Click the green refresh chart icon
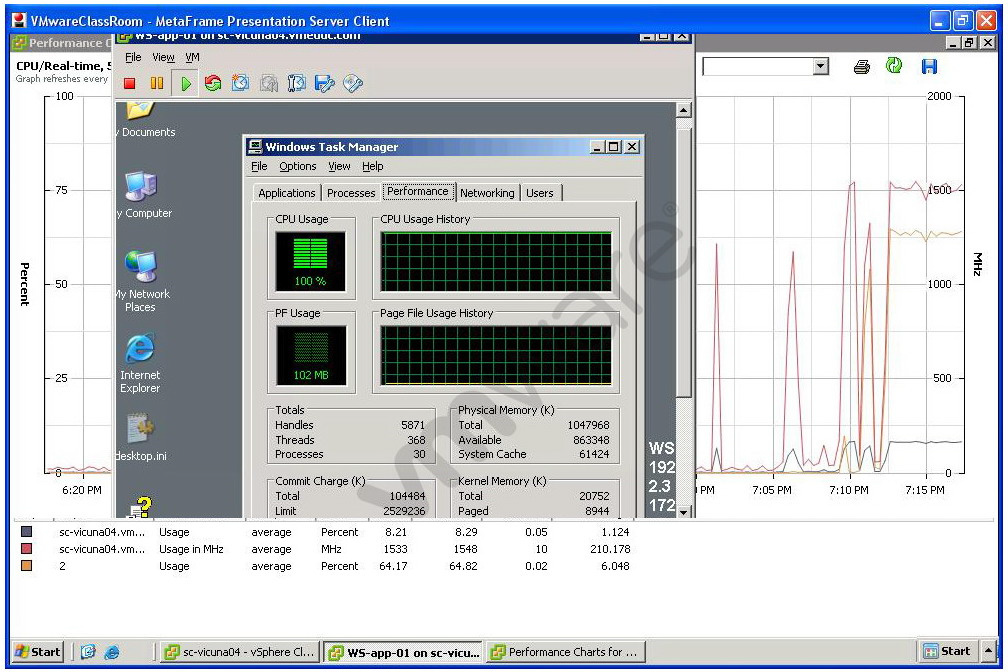 [894, 66]
